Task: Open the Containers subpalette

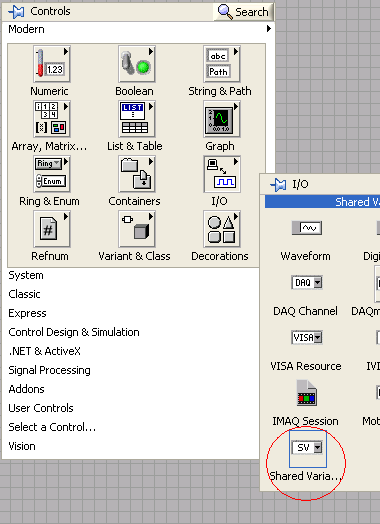Action: tap(137, 174)
